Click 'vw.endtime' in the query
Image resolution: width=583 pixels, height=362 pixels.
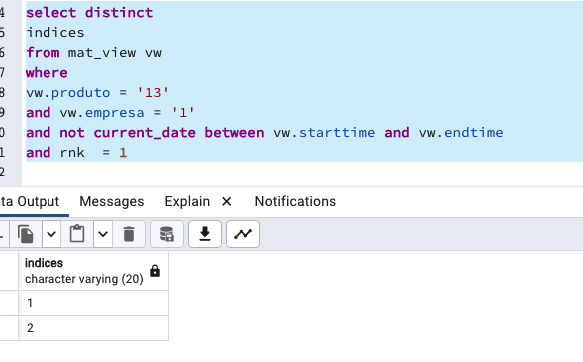pyautogui.click(x=461, y=133)
